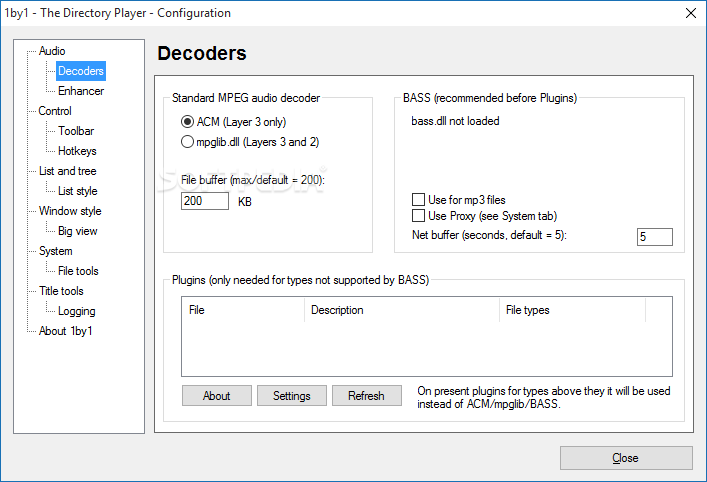Open the Enhancer settings page
The image size is (707, 482).
pos(81,91)
